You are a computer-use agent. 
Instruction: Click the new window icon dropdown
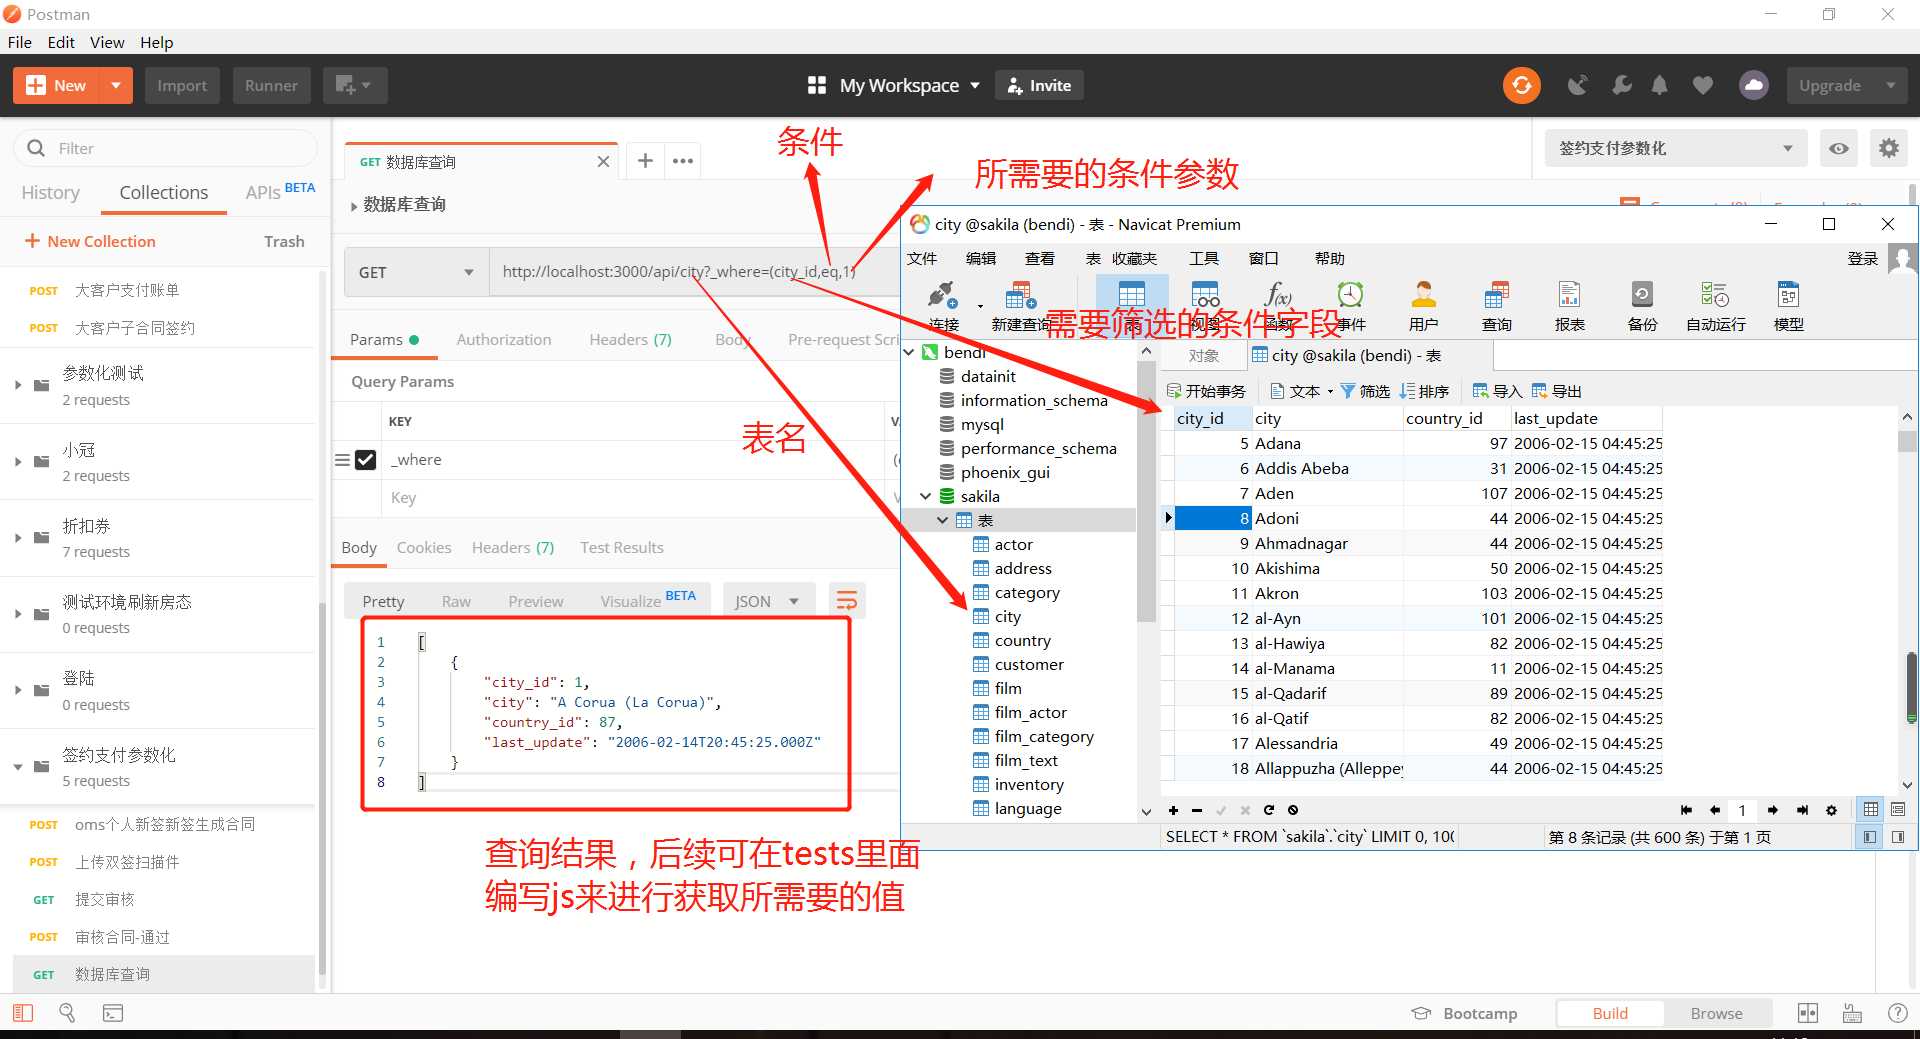tap(353, 86)
